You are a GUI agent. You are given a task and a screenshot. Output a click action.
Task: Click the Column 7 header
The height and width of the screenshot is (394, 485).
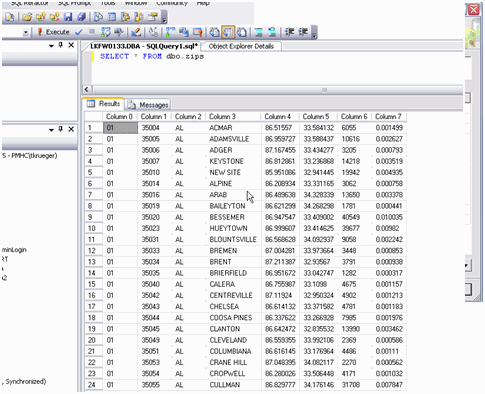click(389, 117)
